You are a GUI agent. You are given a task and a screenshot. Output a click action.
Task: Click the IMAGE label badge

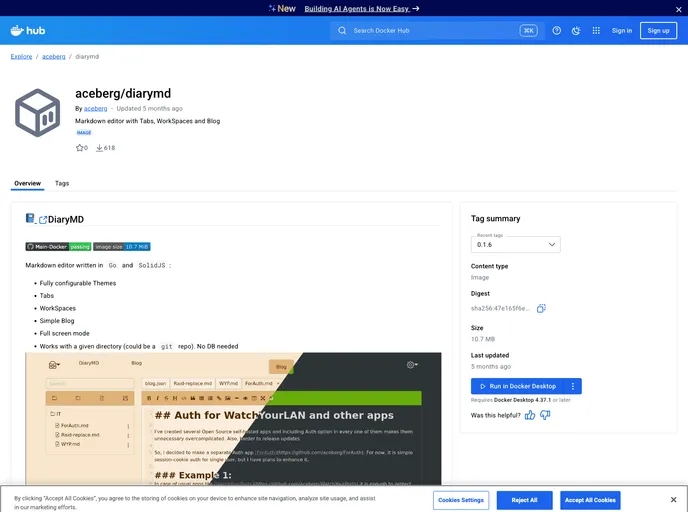tap(84, 132)
